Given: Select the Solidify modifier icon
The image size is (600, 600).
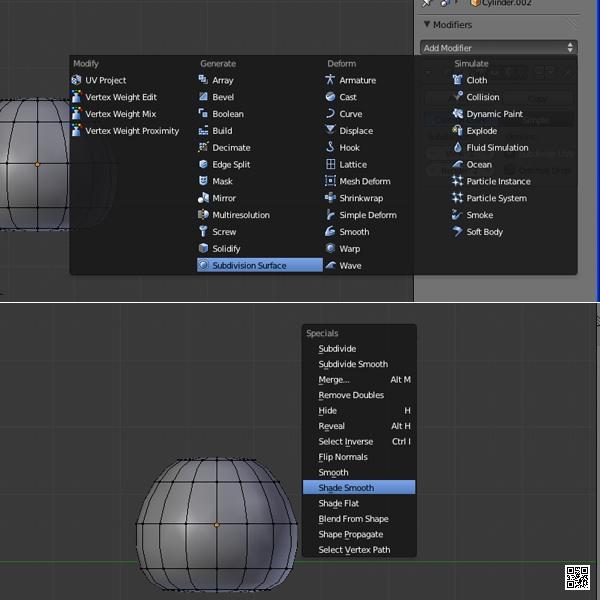Looking at the screenshot, I should 204,249.
